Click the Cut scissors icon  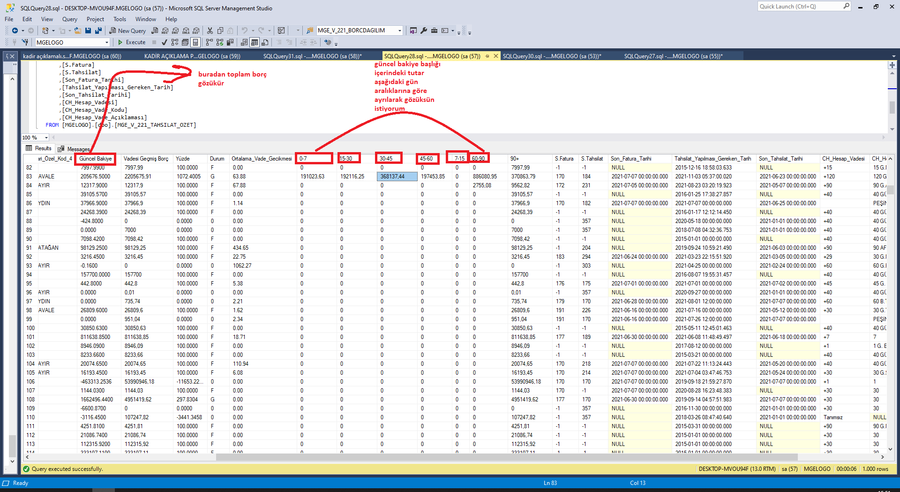coord(210,30)
